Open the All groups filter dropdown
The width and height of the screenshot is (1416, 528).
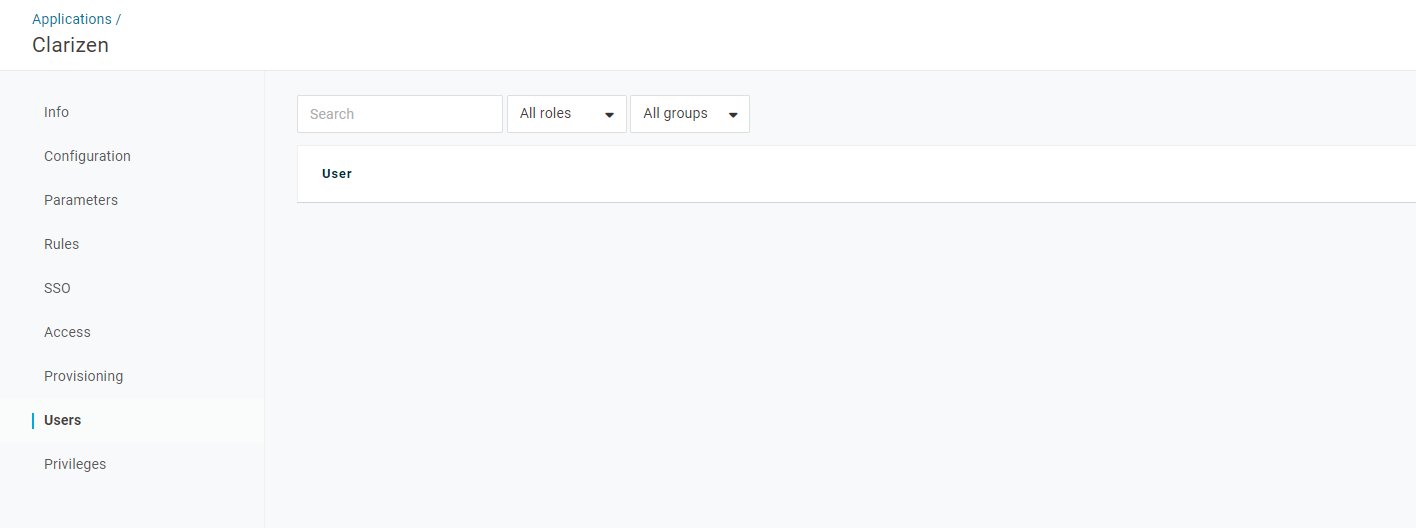click(690, 114)
